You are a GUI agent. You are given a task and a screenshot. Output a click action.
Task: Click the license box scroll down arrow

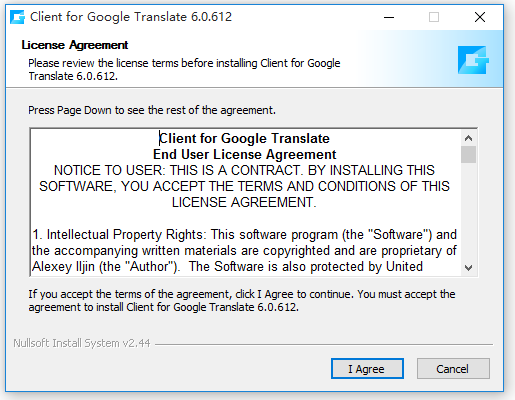468,268
